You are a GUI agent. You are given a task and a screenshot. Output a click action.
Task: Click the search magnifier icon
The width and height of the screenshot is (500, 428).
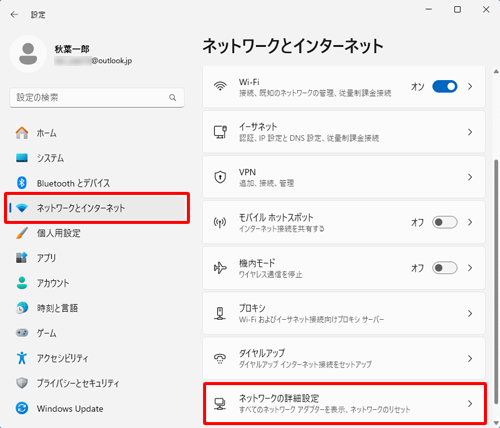[x=172, y=98]
